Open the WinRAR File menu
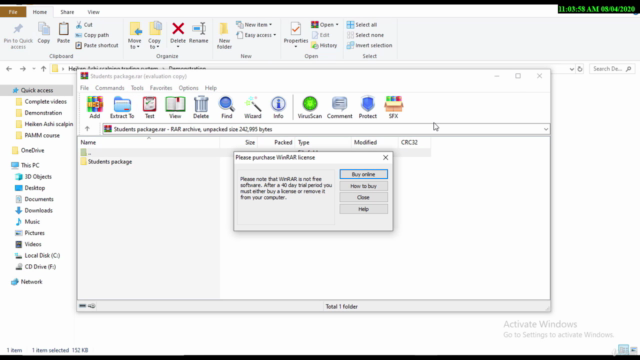The image size is (640, 360). coord(84,88)
